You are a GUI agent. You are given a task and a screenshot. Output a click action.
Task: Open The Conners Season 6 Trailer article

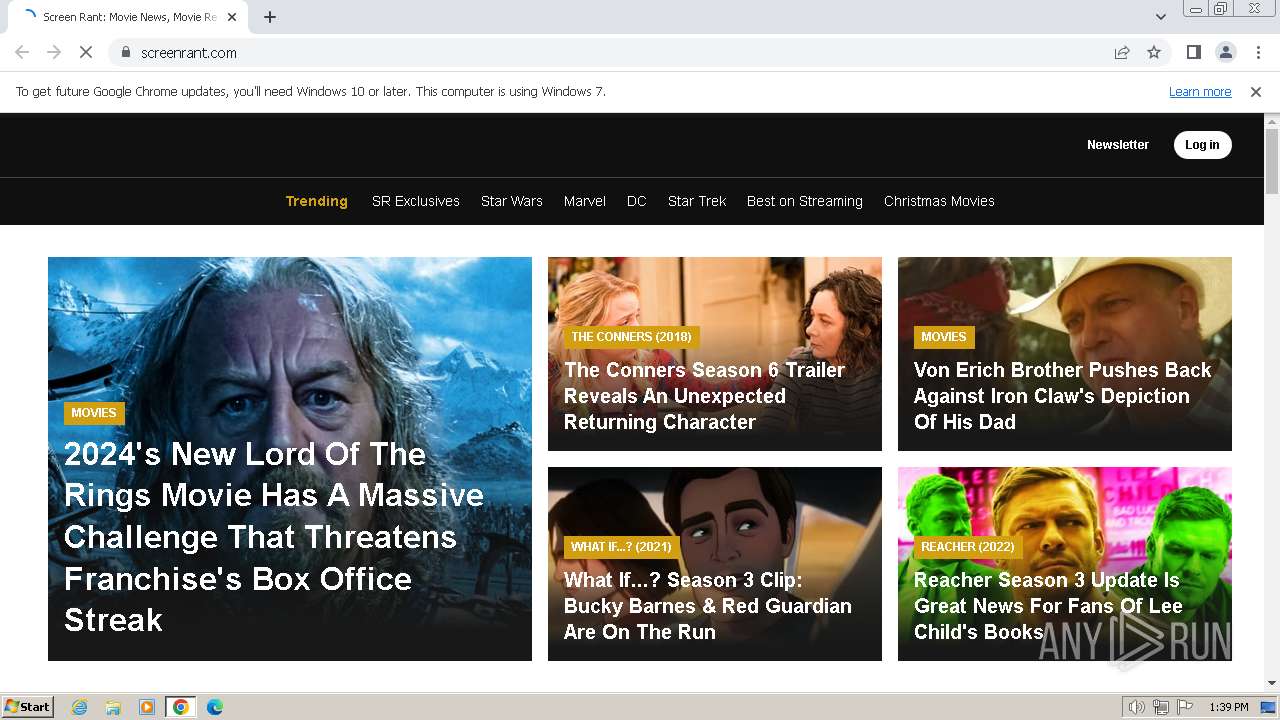click(704, 396)
